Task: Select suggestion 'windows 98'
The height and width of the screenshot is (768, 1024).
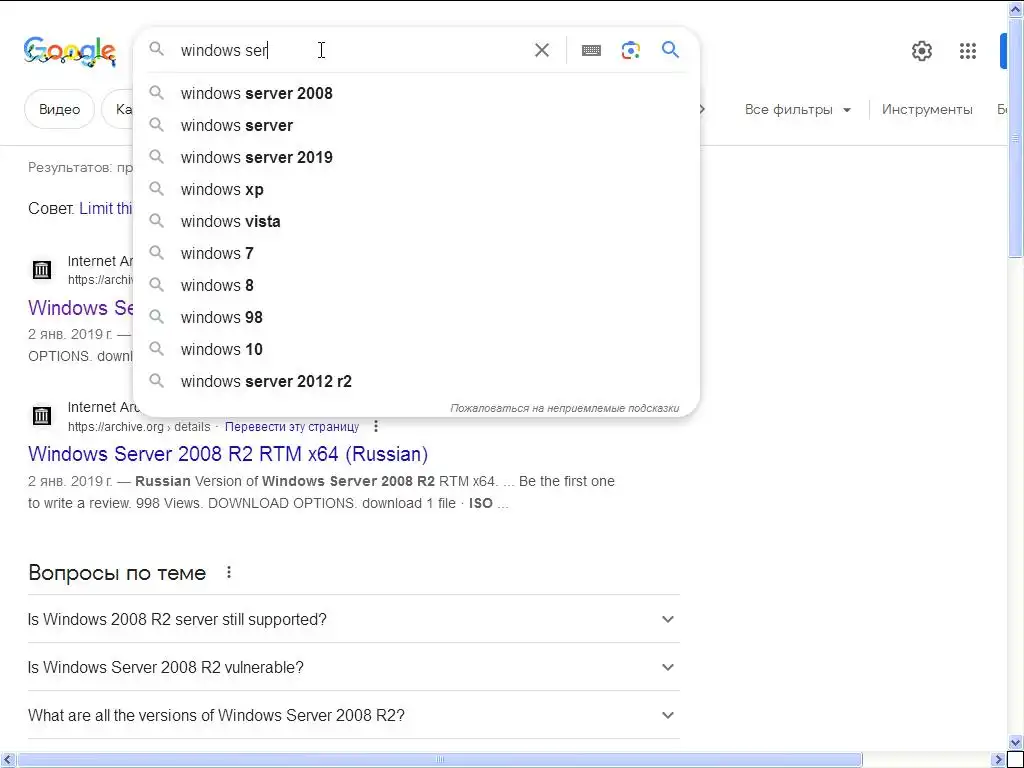Action: click(x=416, y=317)
